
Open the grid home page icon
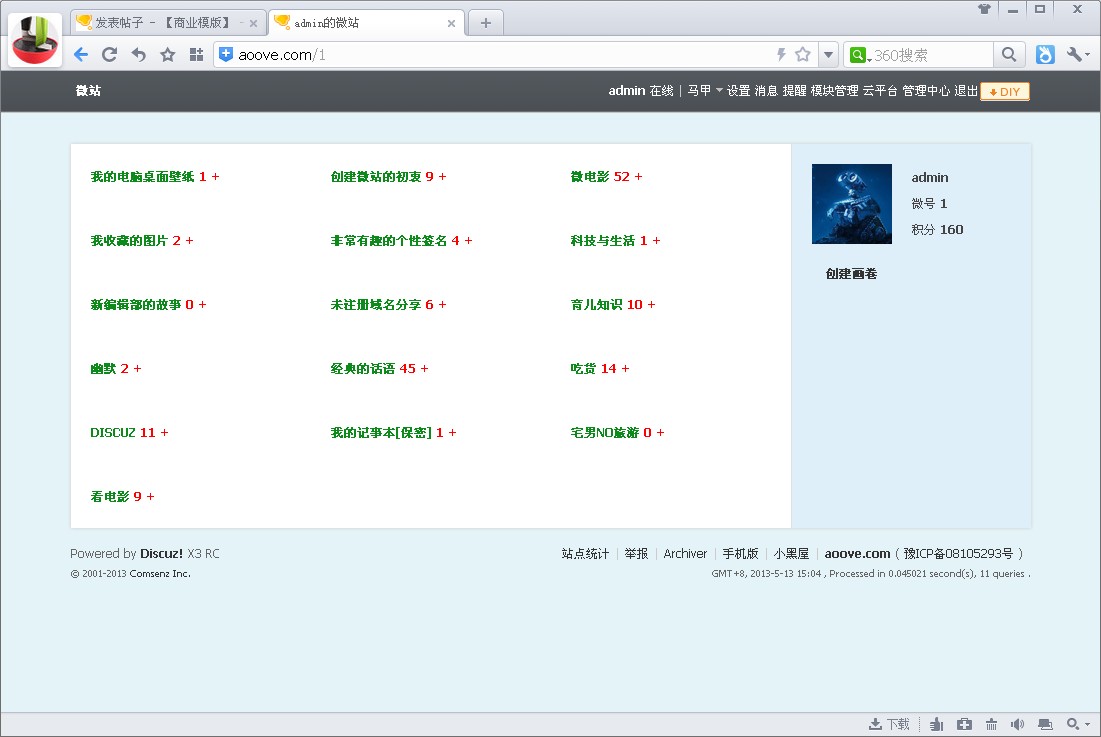(x=196, y=54)
